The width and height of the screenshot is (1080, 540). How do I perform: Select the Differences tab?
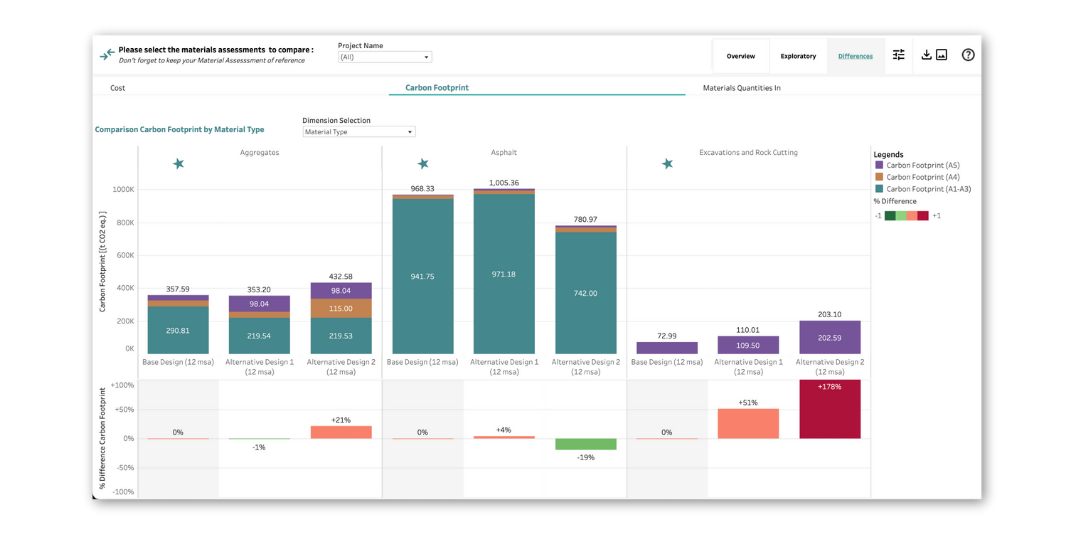pos(855,56)
